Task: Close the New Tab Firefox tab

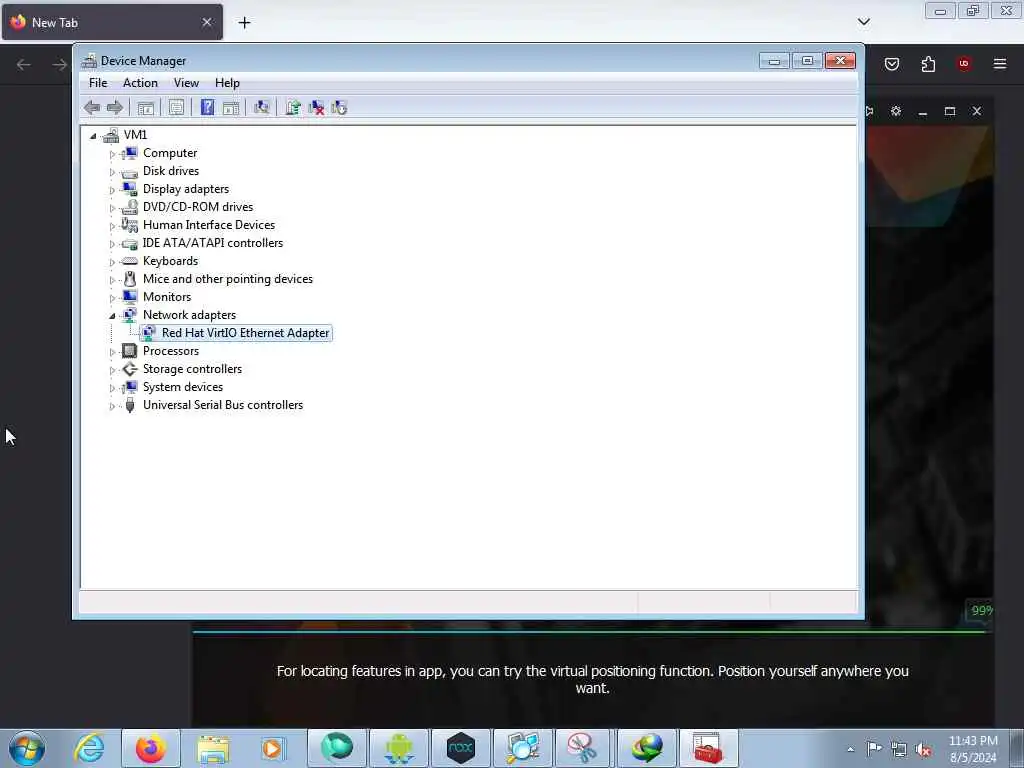Action: (206, 22)
